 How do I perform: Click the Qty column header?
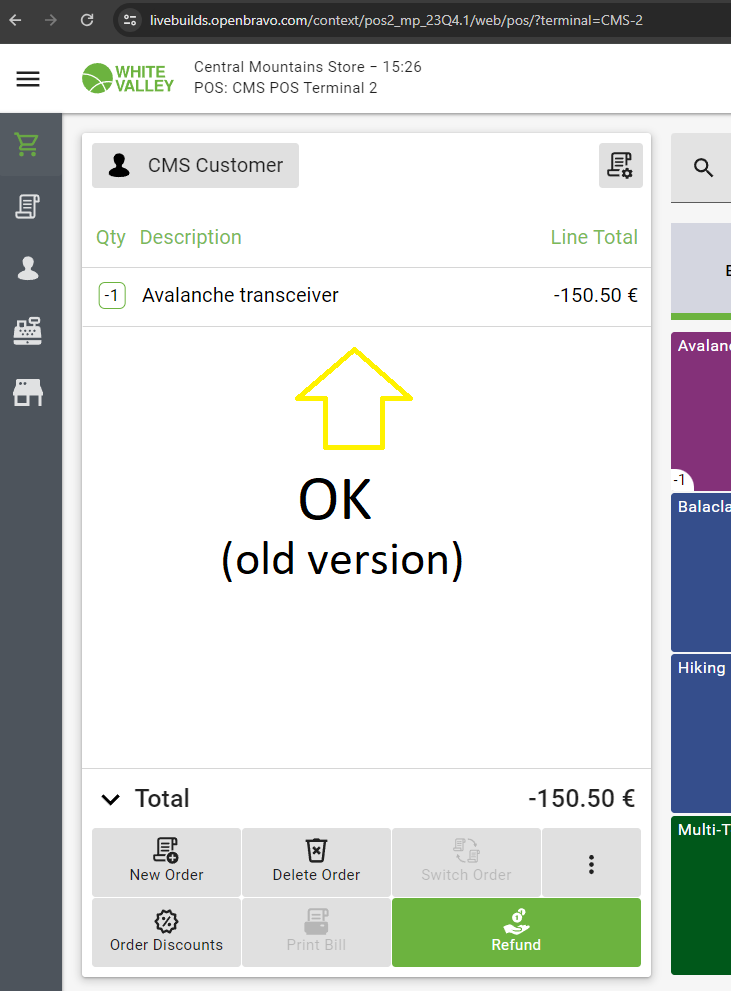(x=111, y=238)
